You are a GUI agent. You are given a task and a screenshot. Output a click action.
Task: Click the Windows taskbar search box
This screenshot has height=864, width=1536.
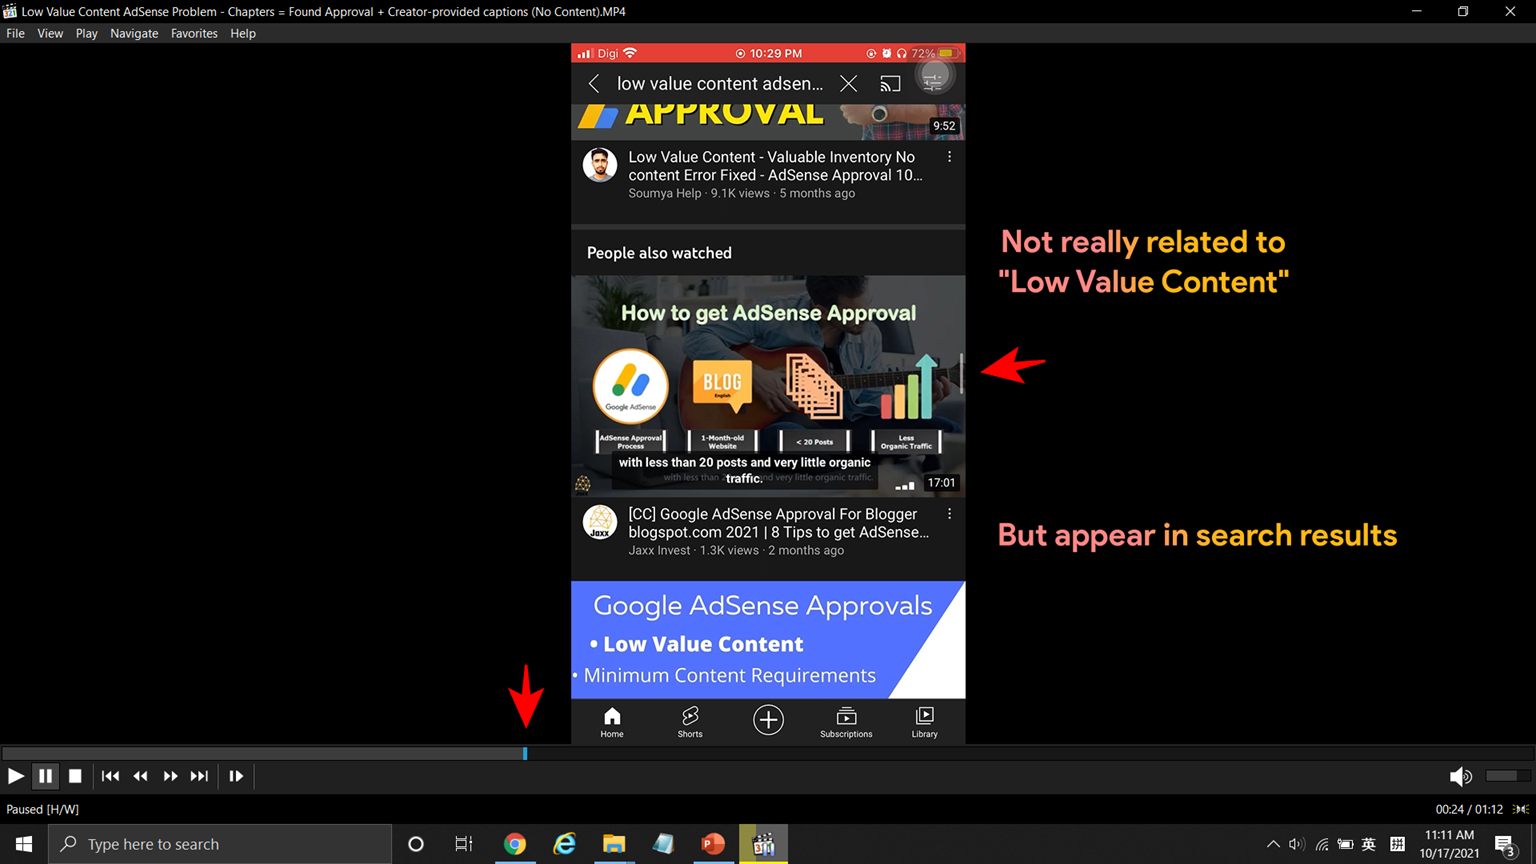[x=220, y=844]
